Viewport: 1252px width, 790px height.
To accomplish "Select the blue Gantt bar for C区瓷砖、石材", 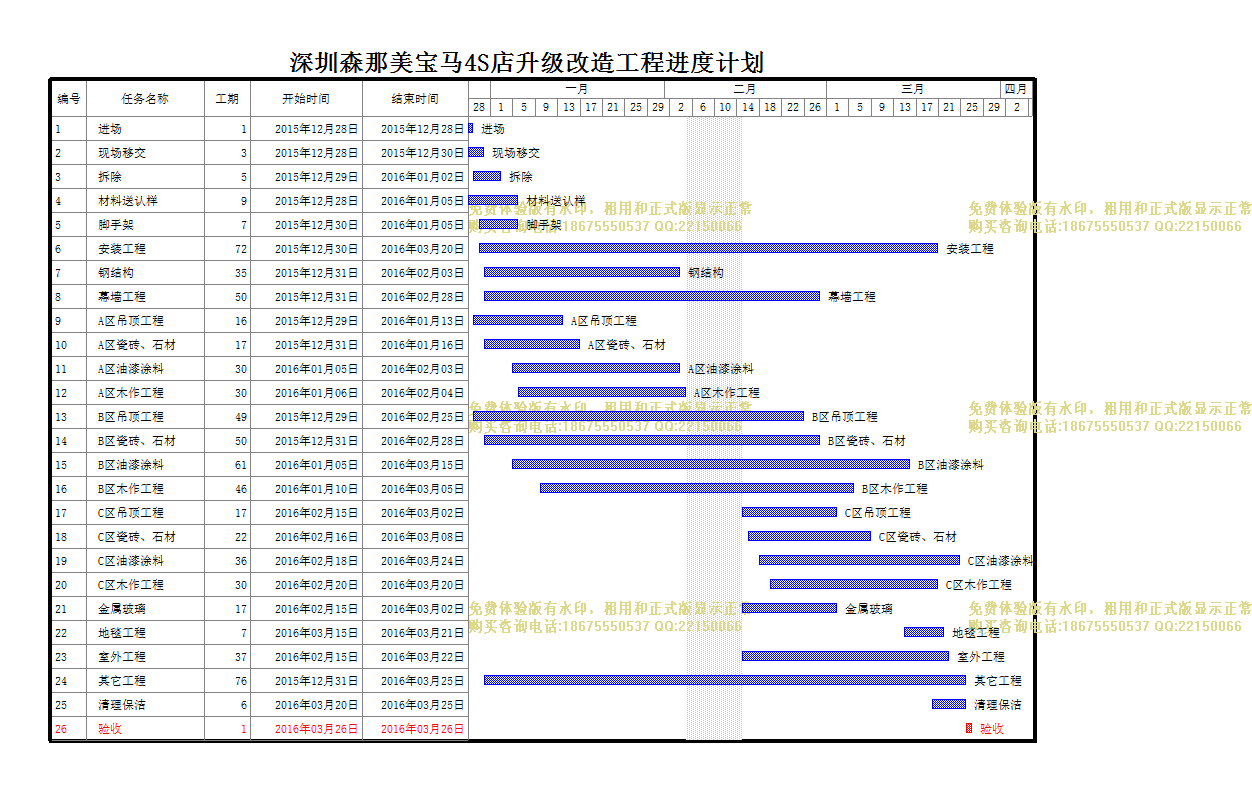I will [809, 536].
